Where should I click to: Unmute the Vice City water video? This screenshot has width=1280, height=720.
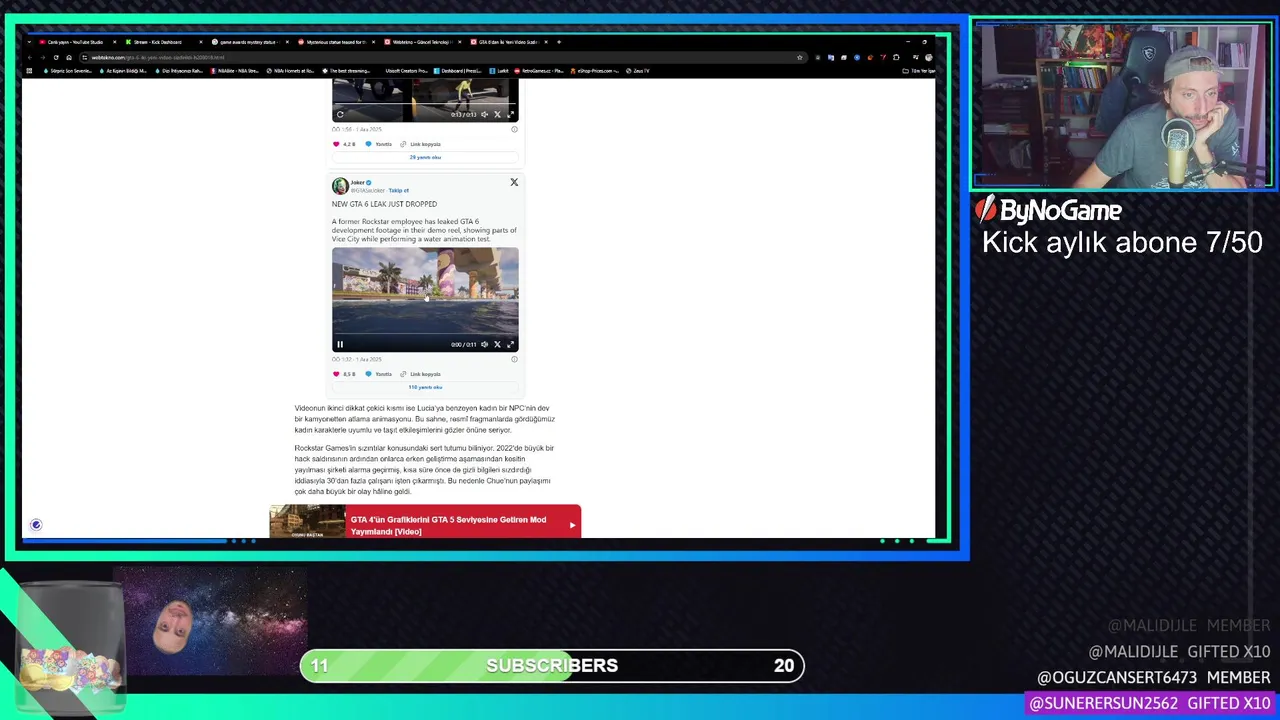pyautogui.click(x=484, y=344)
